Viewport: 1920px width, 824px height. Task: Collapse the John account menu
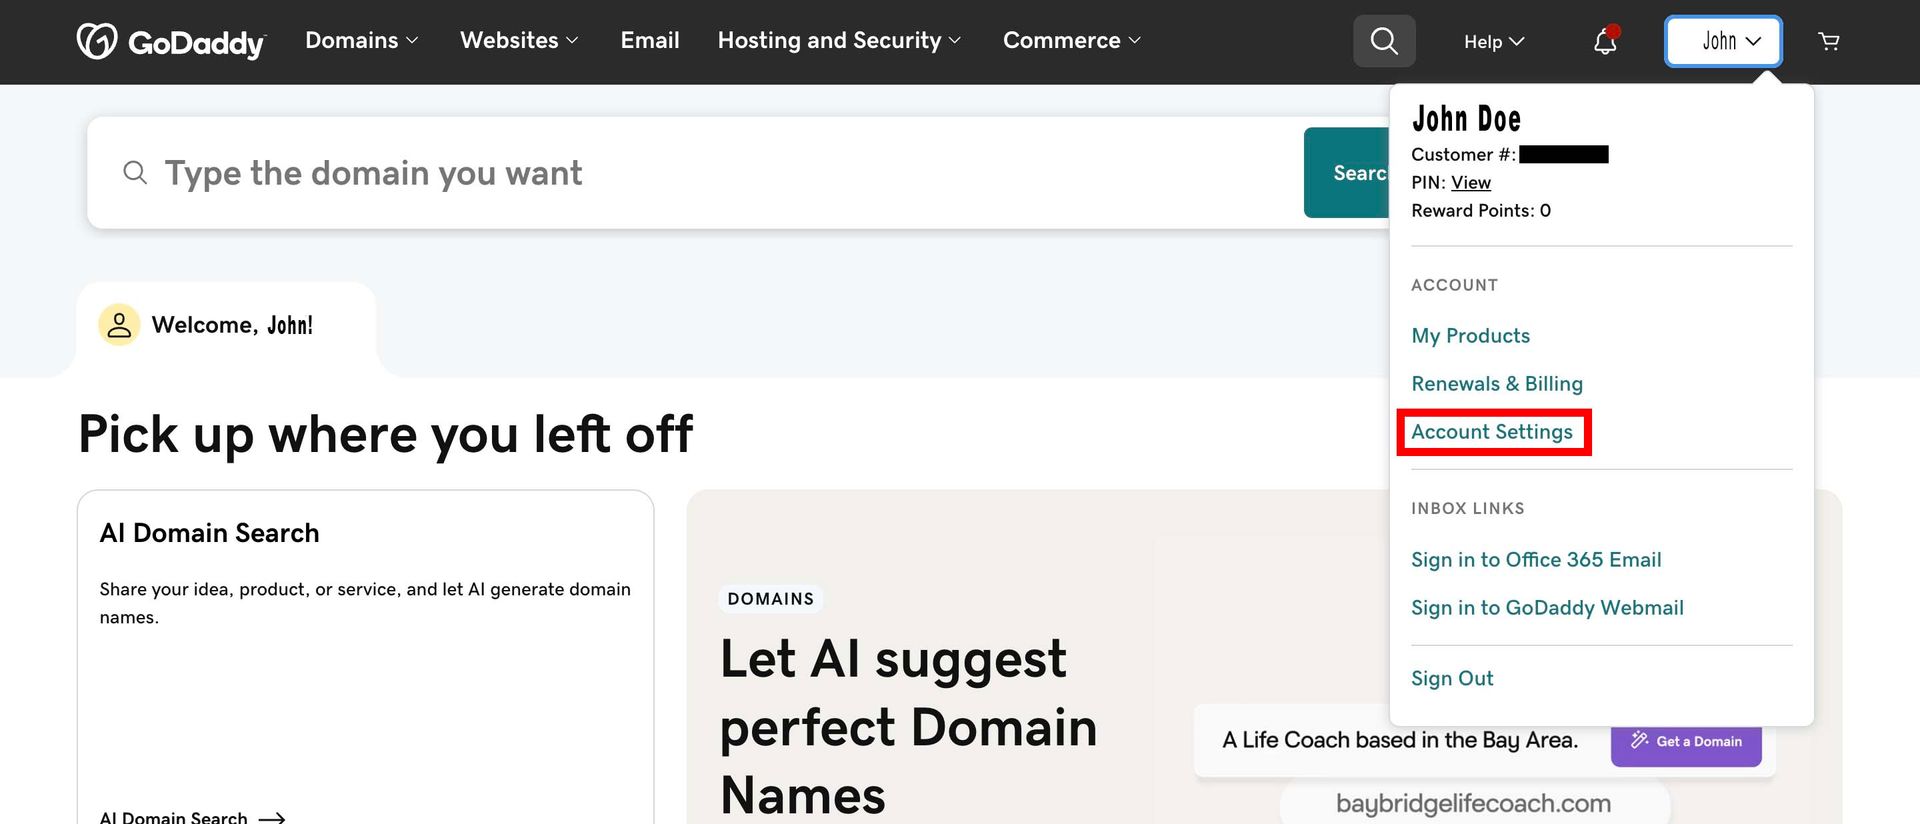1723,41
